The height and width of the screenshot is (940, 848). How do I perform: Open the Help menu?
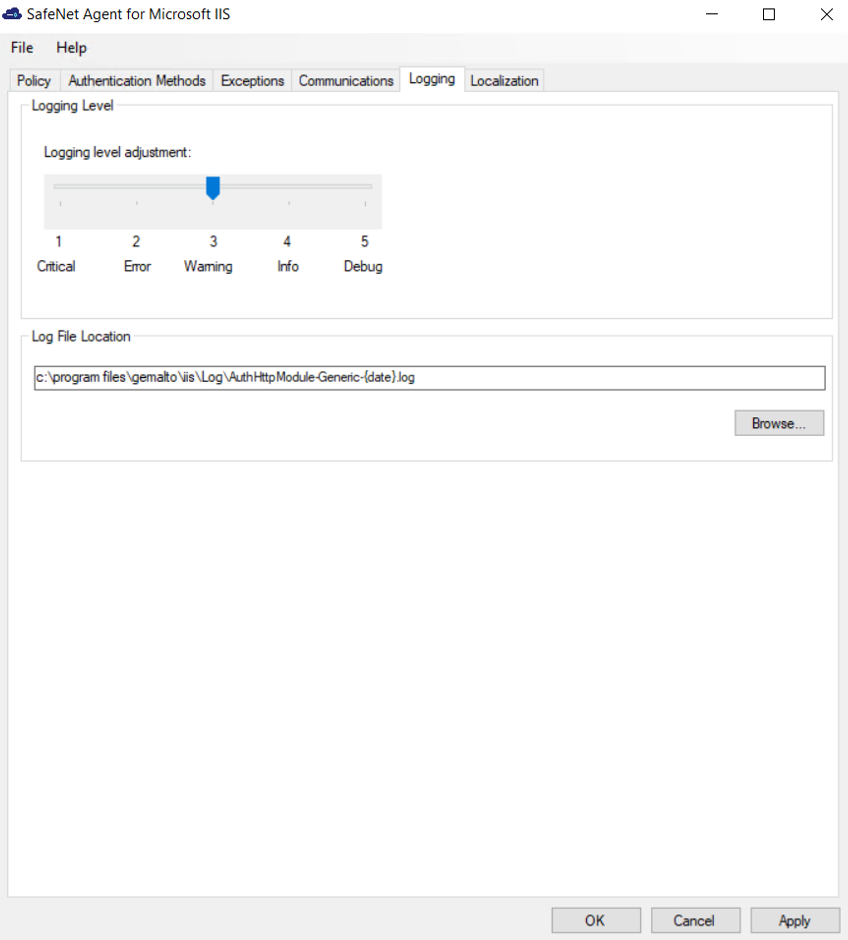[x=71, y=48]
